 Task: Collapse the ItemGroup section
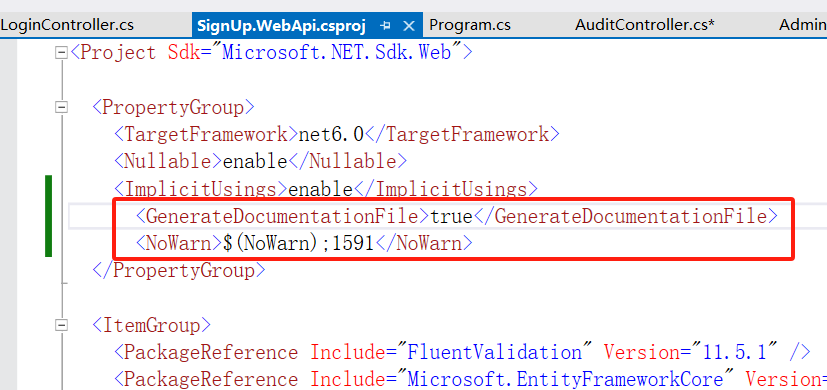(62, 325)
